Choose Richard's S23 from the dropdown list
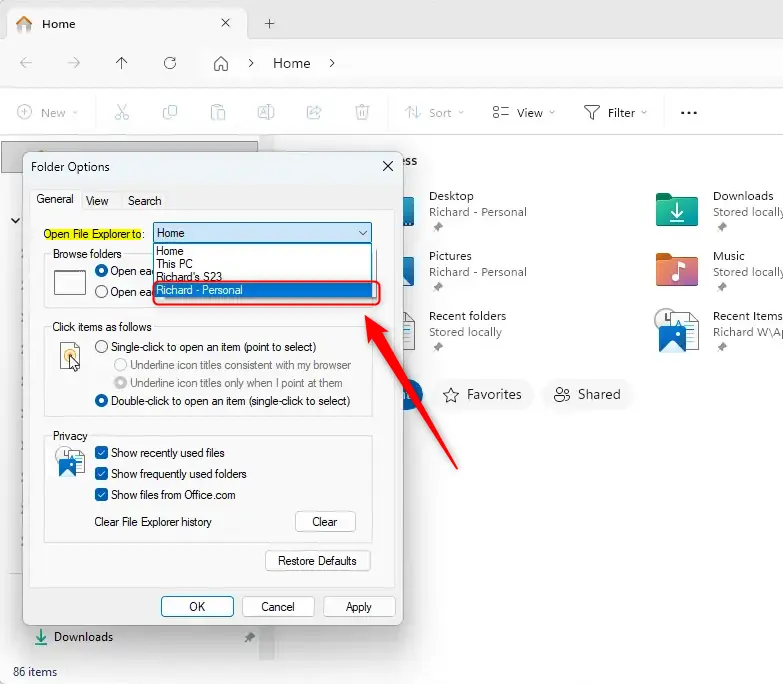This screenshot has height=684, width=783. pos(262,277)
